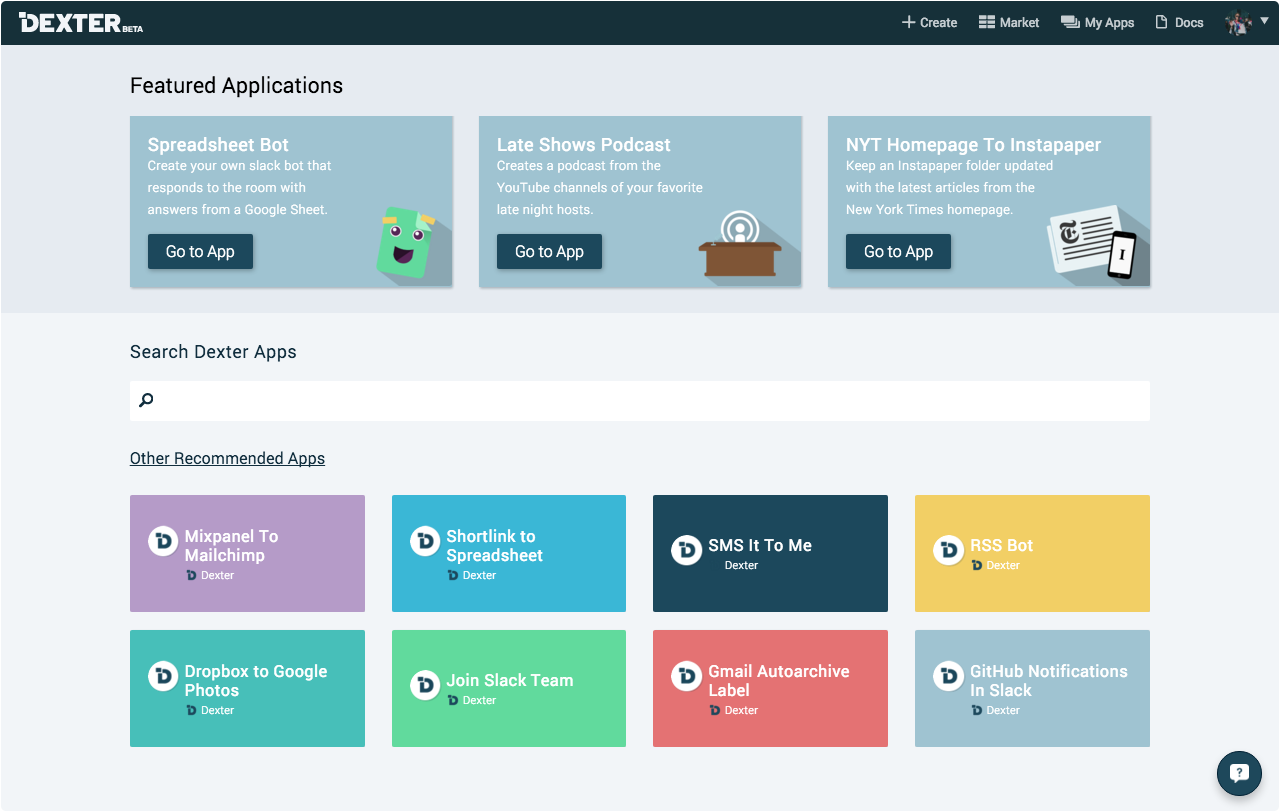
Task: Click the search magnifier icon
Action: coord(146,401)
